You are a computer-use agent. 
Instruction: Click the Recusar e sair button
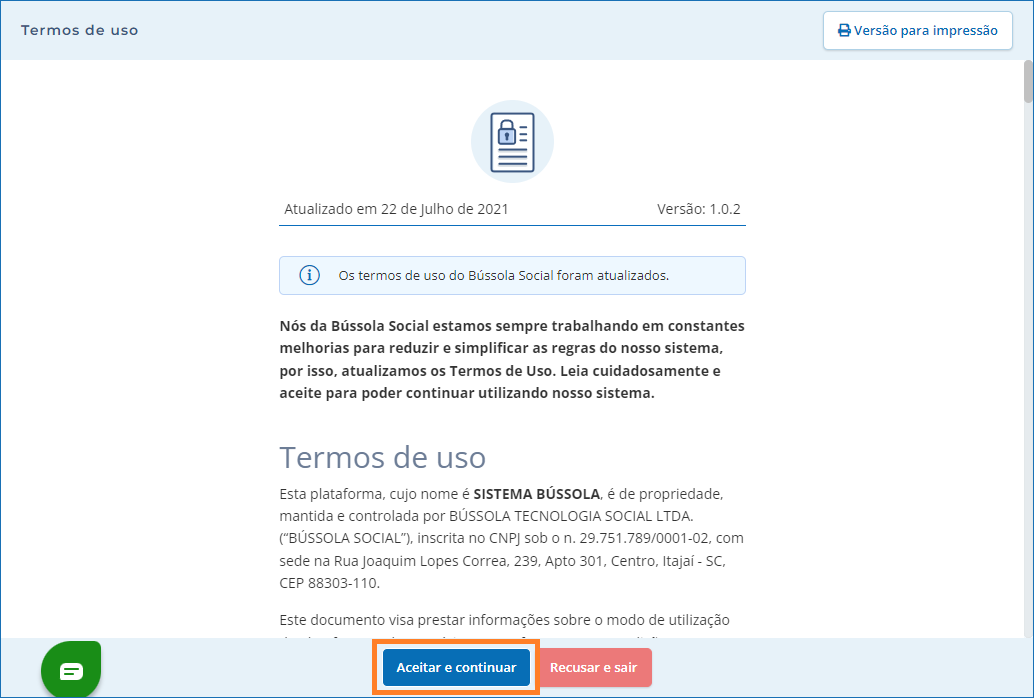point(593,667)
